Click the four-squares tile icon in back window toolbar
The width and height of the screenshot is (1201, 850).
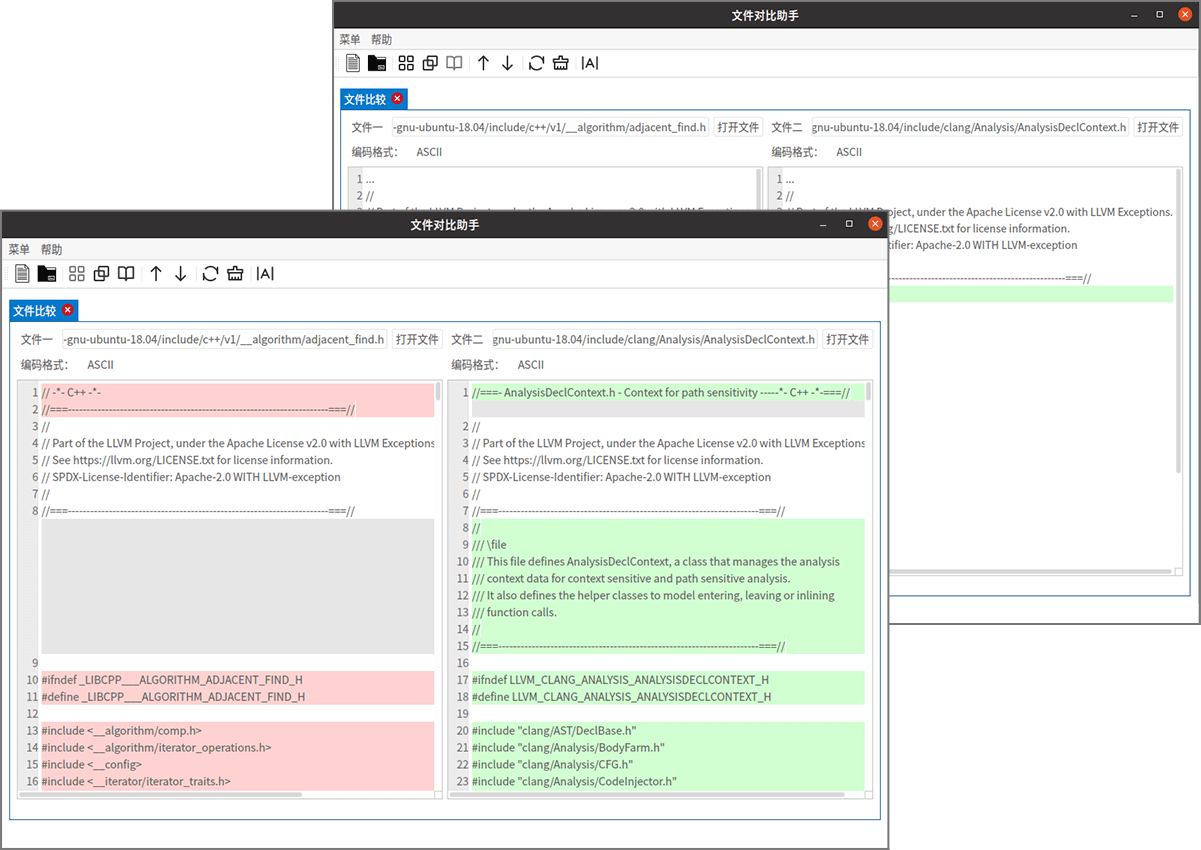pos(406,63)
